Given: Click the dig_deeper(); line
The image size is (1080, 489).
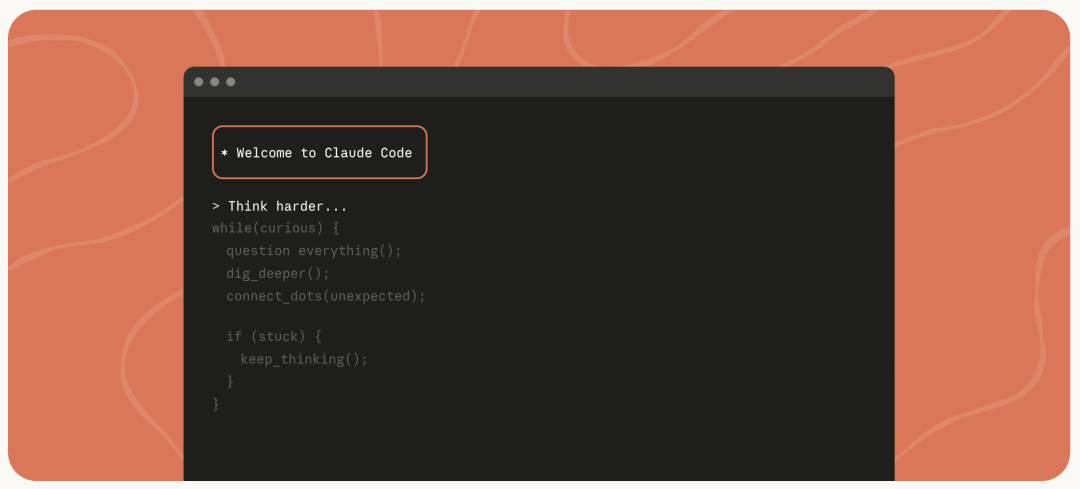Looking at the screenshot, I should [277, 273].
